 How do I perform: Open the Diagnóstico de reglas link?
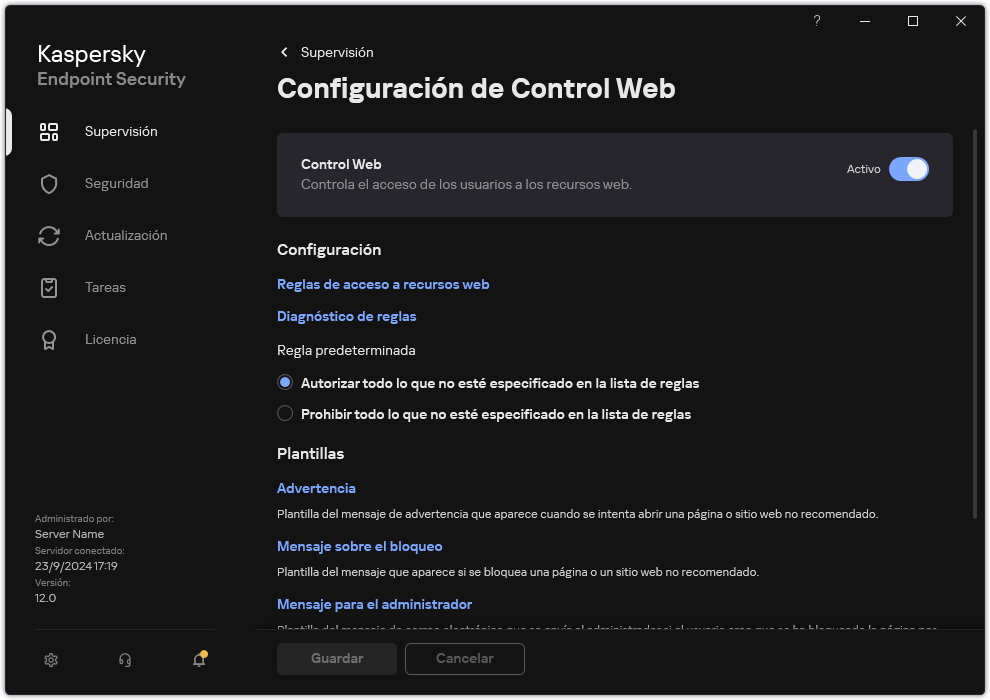pos(346,316)
